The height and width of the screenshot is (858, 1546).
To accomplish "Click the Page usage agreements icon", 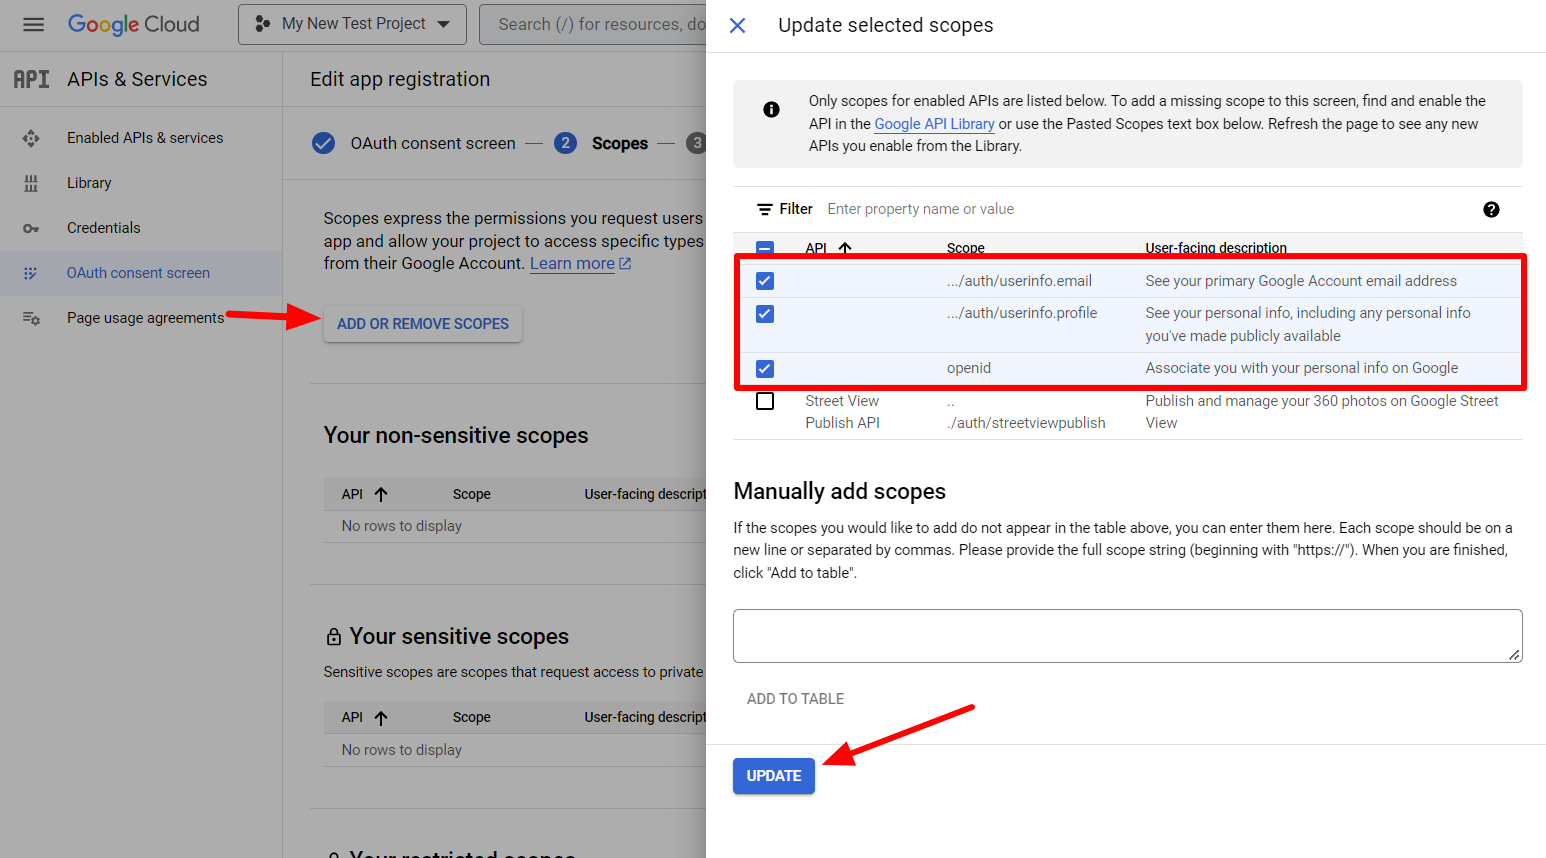I will click(x=31, y=318).
